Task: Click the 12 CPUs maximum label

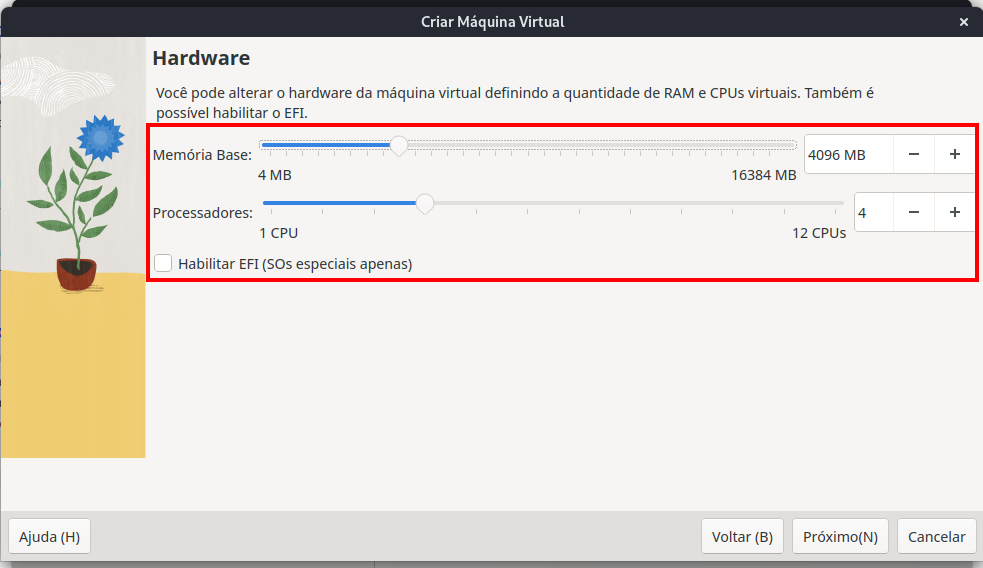Action: click(819, 233)
